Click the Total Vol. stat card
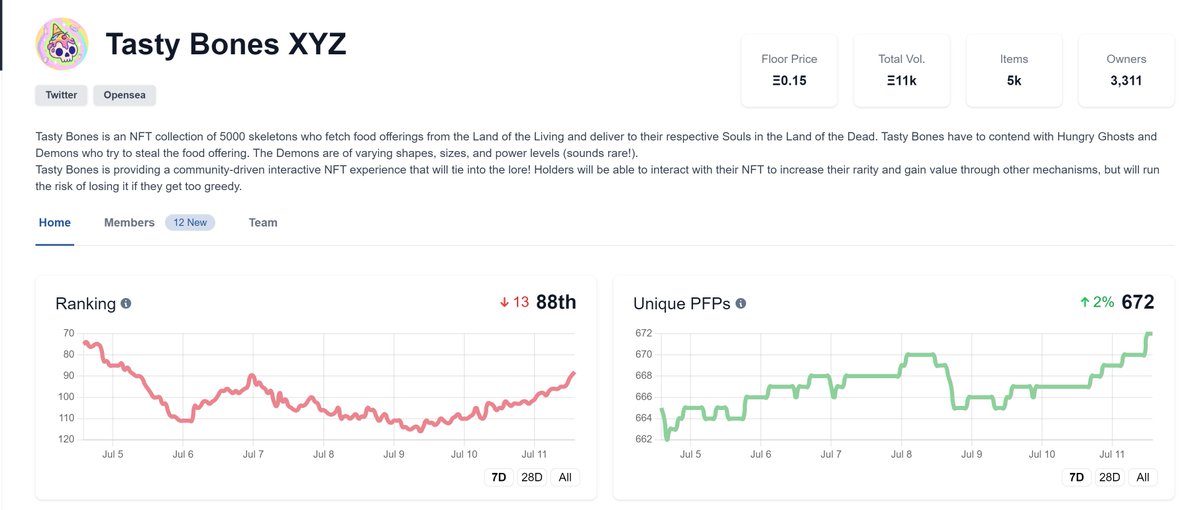The width and height of the screenshot is (1200, 510). pos(901,70)
